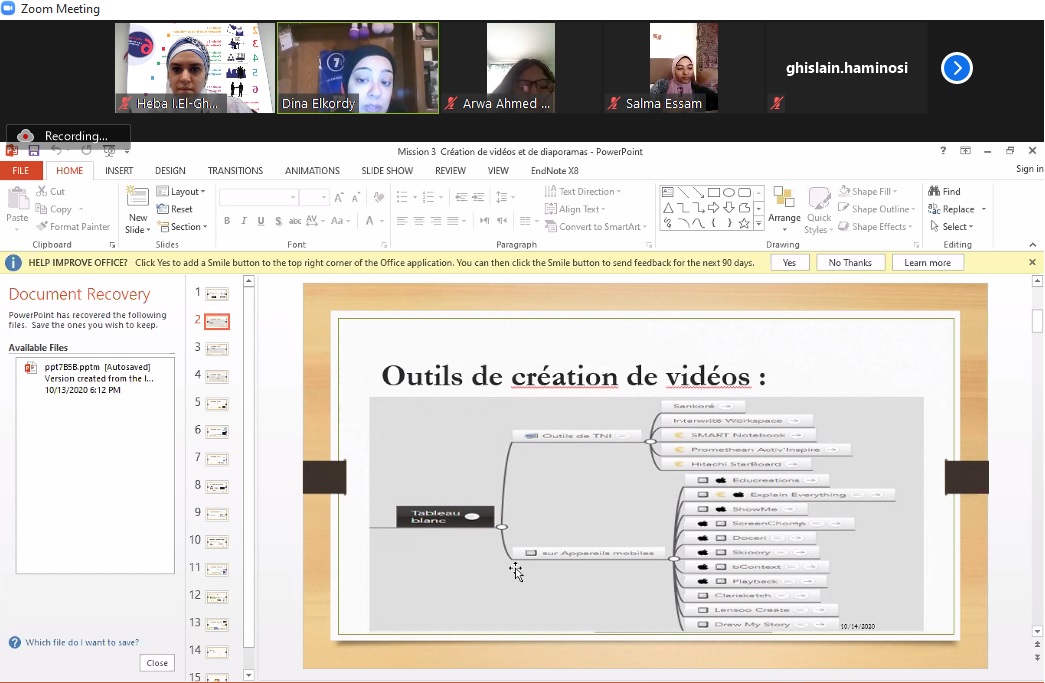Click the Save icon in quick access toolbar

click(x=34, y=151)
